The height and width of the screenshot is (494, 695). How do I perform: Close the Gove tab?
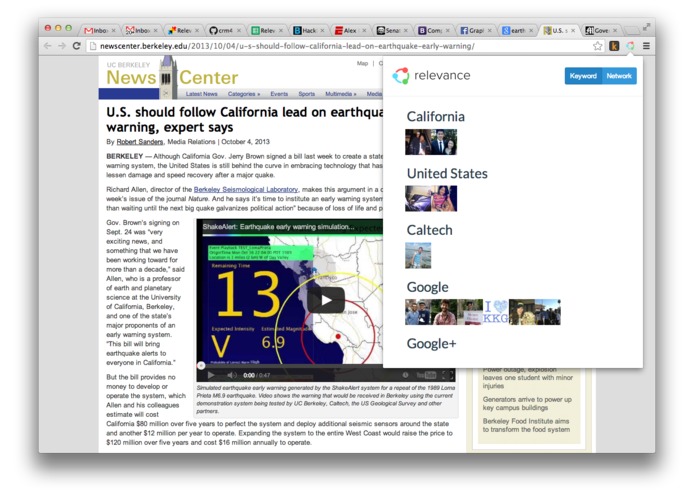[x=615, y=31]
